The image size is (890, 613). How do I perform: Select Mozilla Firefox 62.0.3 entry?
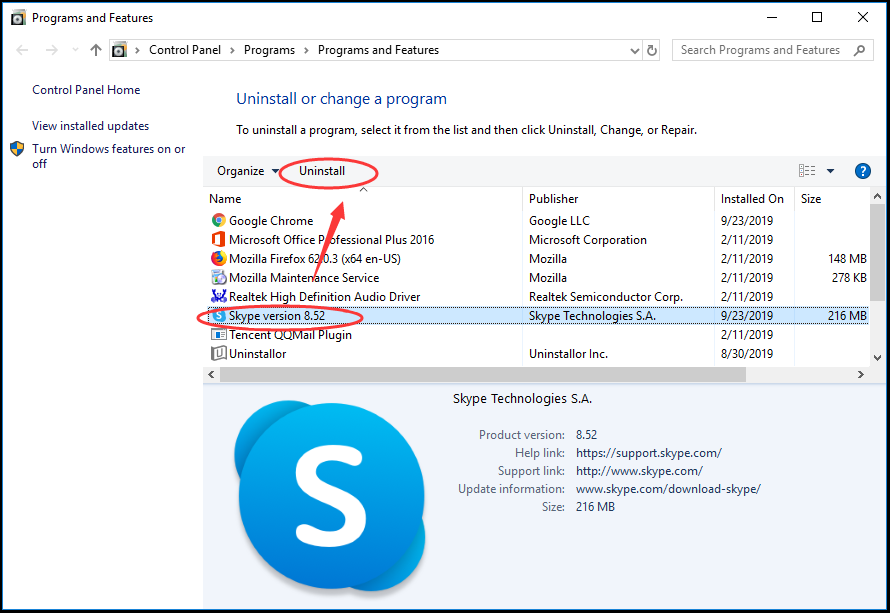pyautogui.click(x=538, y=258)
